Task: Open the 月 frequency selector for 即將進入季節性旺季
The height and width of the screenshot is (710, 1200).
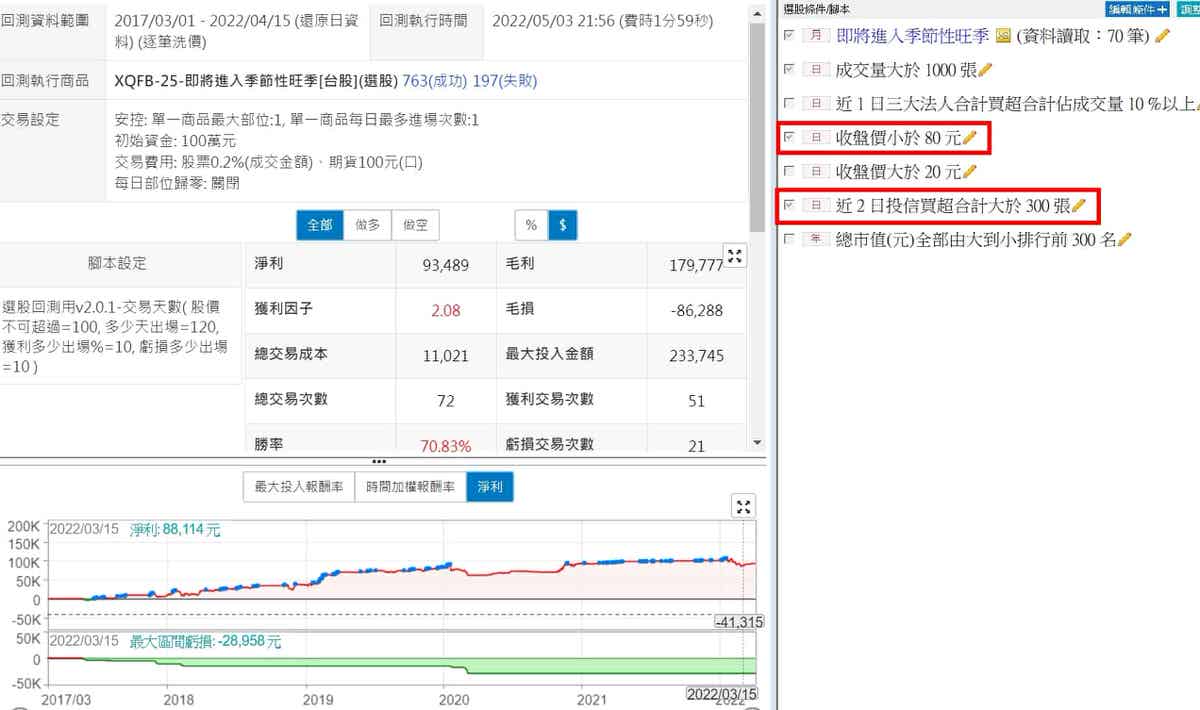Action: (816, 36)
